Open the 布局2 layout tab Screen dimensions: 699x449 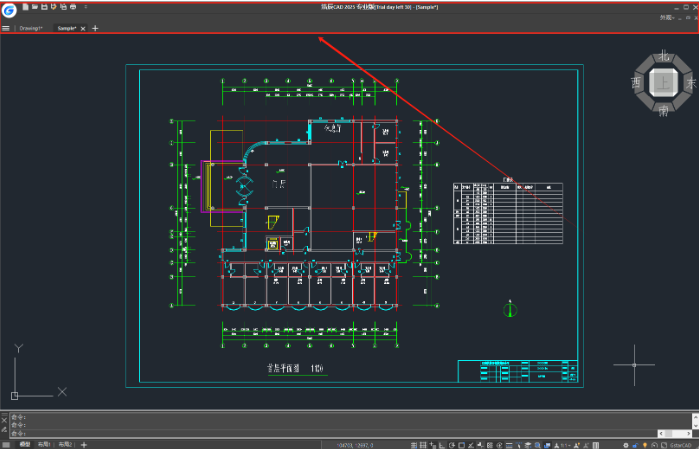click(65, 443)
